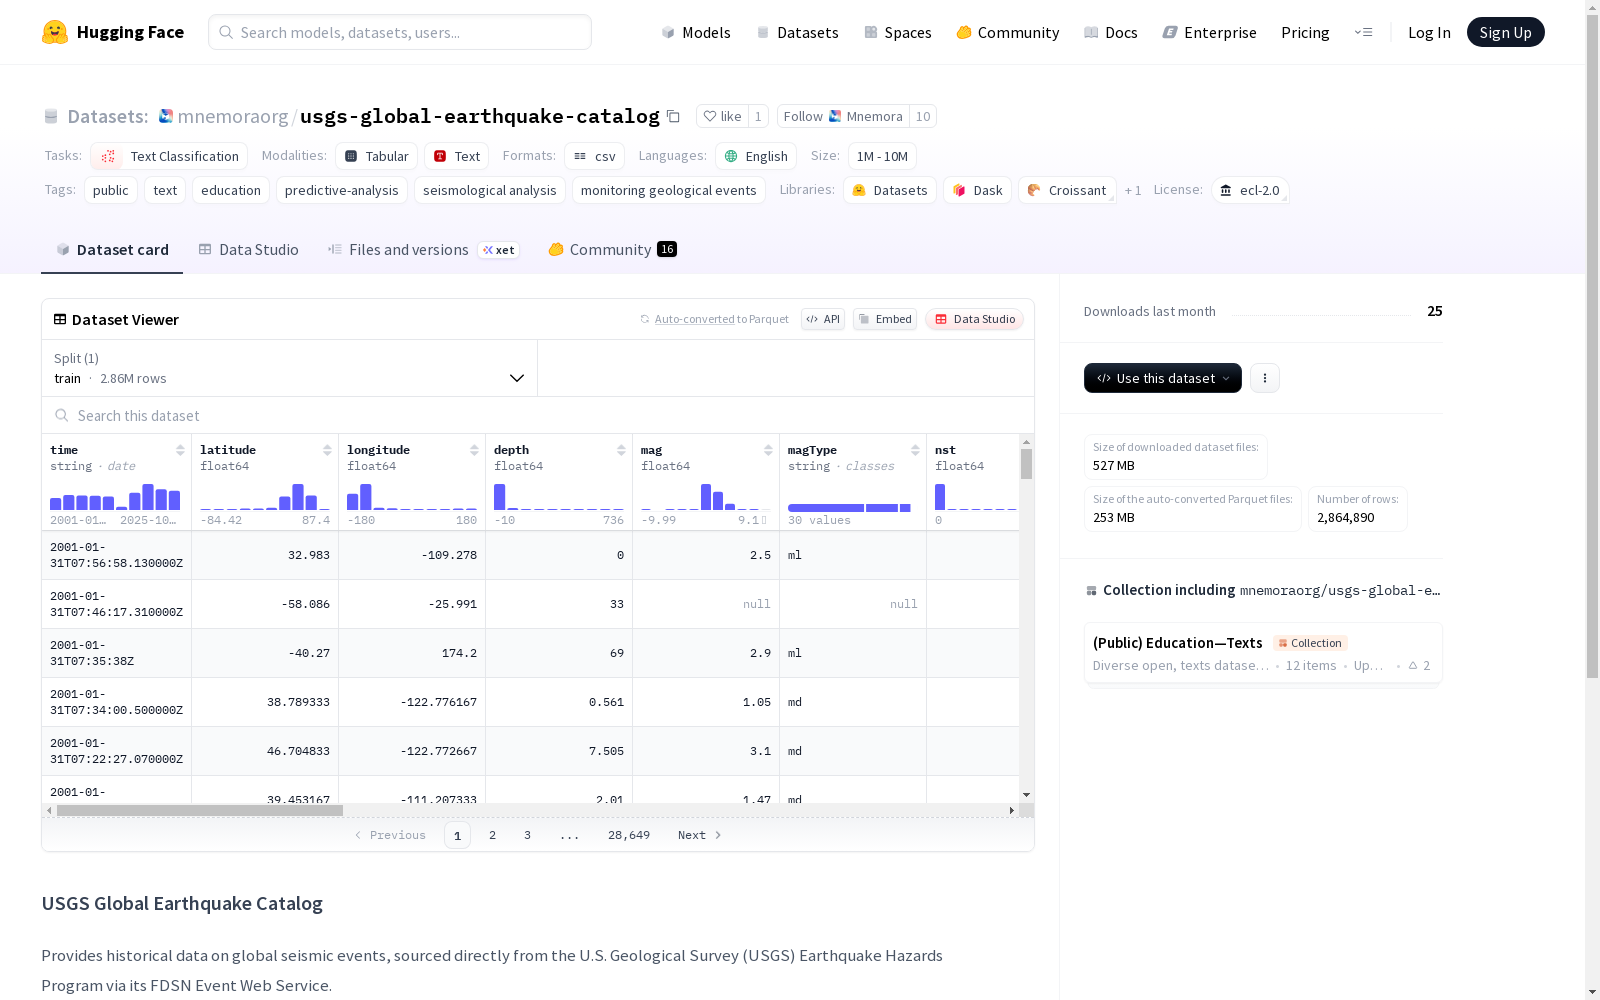1600x1000 pixels.
Task: Open the three-dot more options button
Action: (1265, 378)
